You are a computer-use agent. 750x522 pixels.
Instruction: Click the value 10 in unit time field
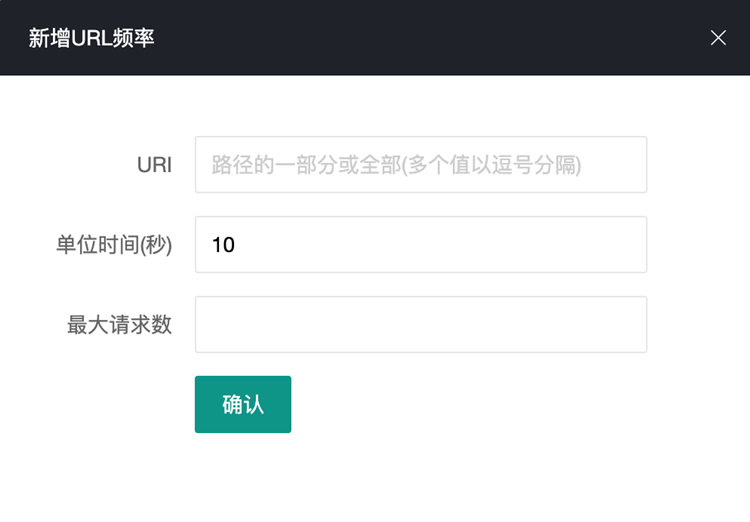pyautogui.click(x=224, y=245)
